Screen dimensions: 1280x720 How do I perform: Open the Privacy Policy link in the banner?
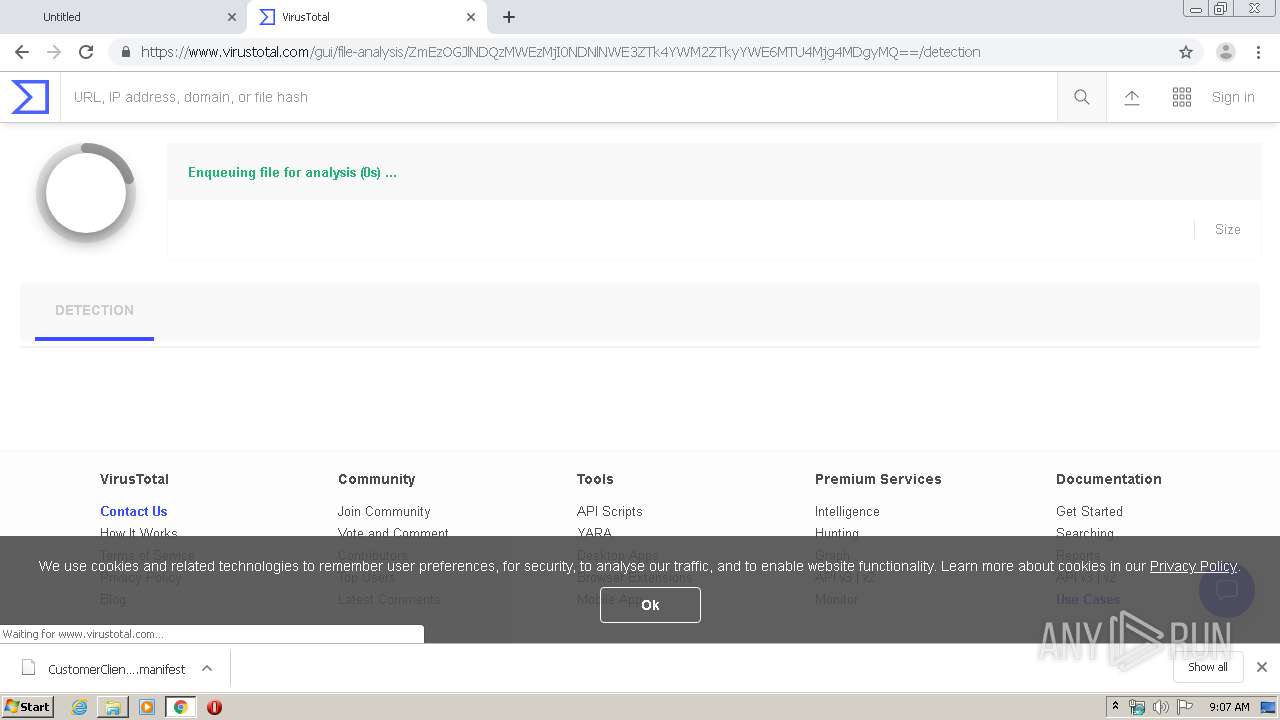(x=1193, y=566)
